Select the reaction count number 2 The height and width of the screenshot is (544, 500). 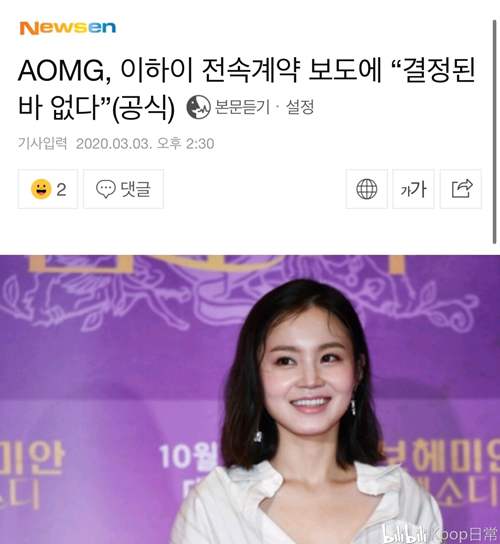[x=61, y=190]
